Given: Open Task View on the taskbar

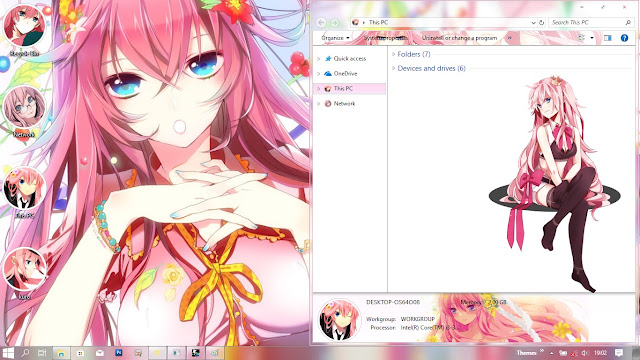Looking at the screenshot, I should click(x=42, y=353).
